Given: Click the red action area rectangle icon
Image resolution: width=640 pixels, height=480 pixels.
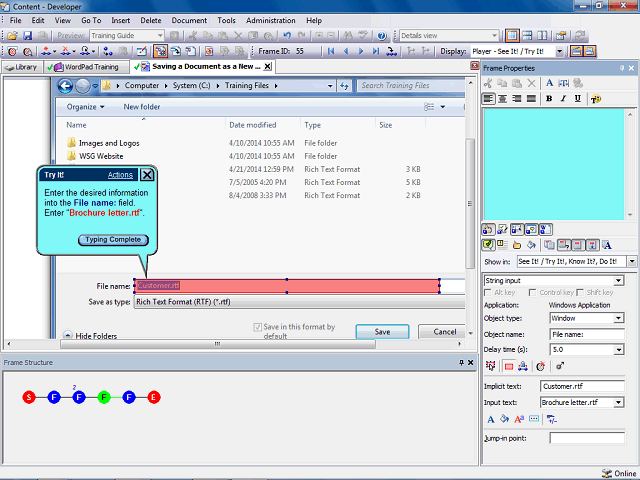Looking at the screenshot, I should click(x=509, y=367).
